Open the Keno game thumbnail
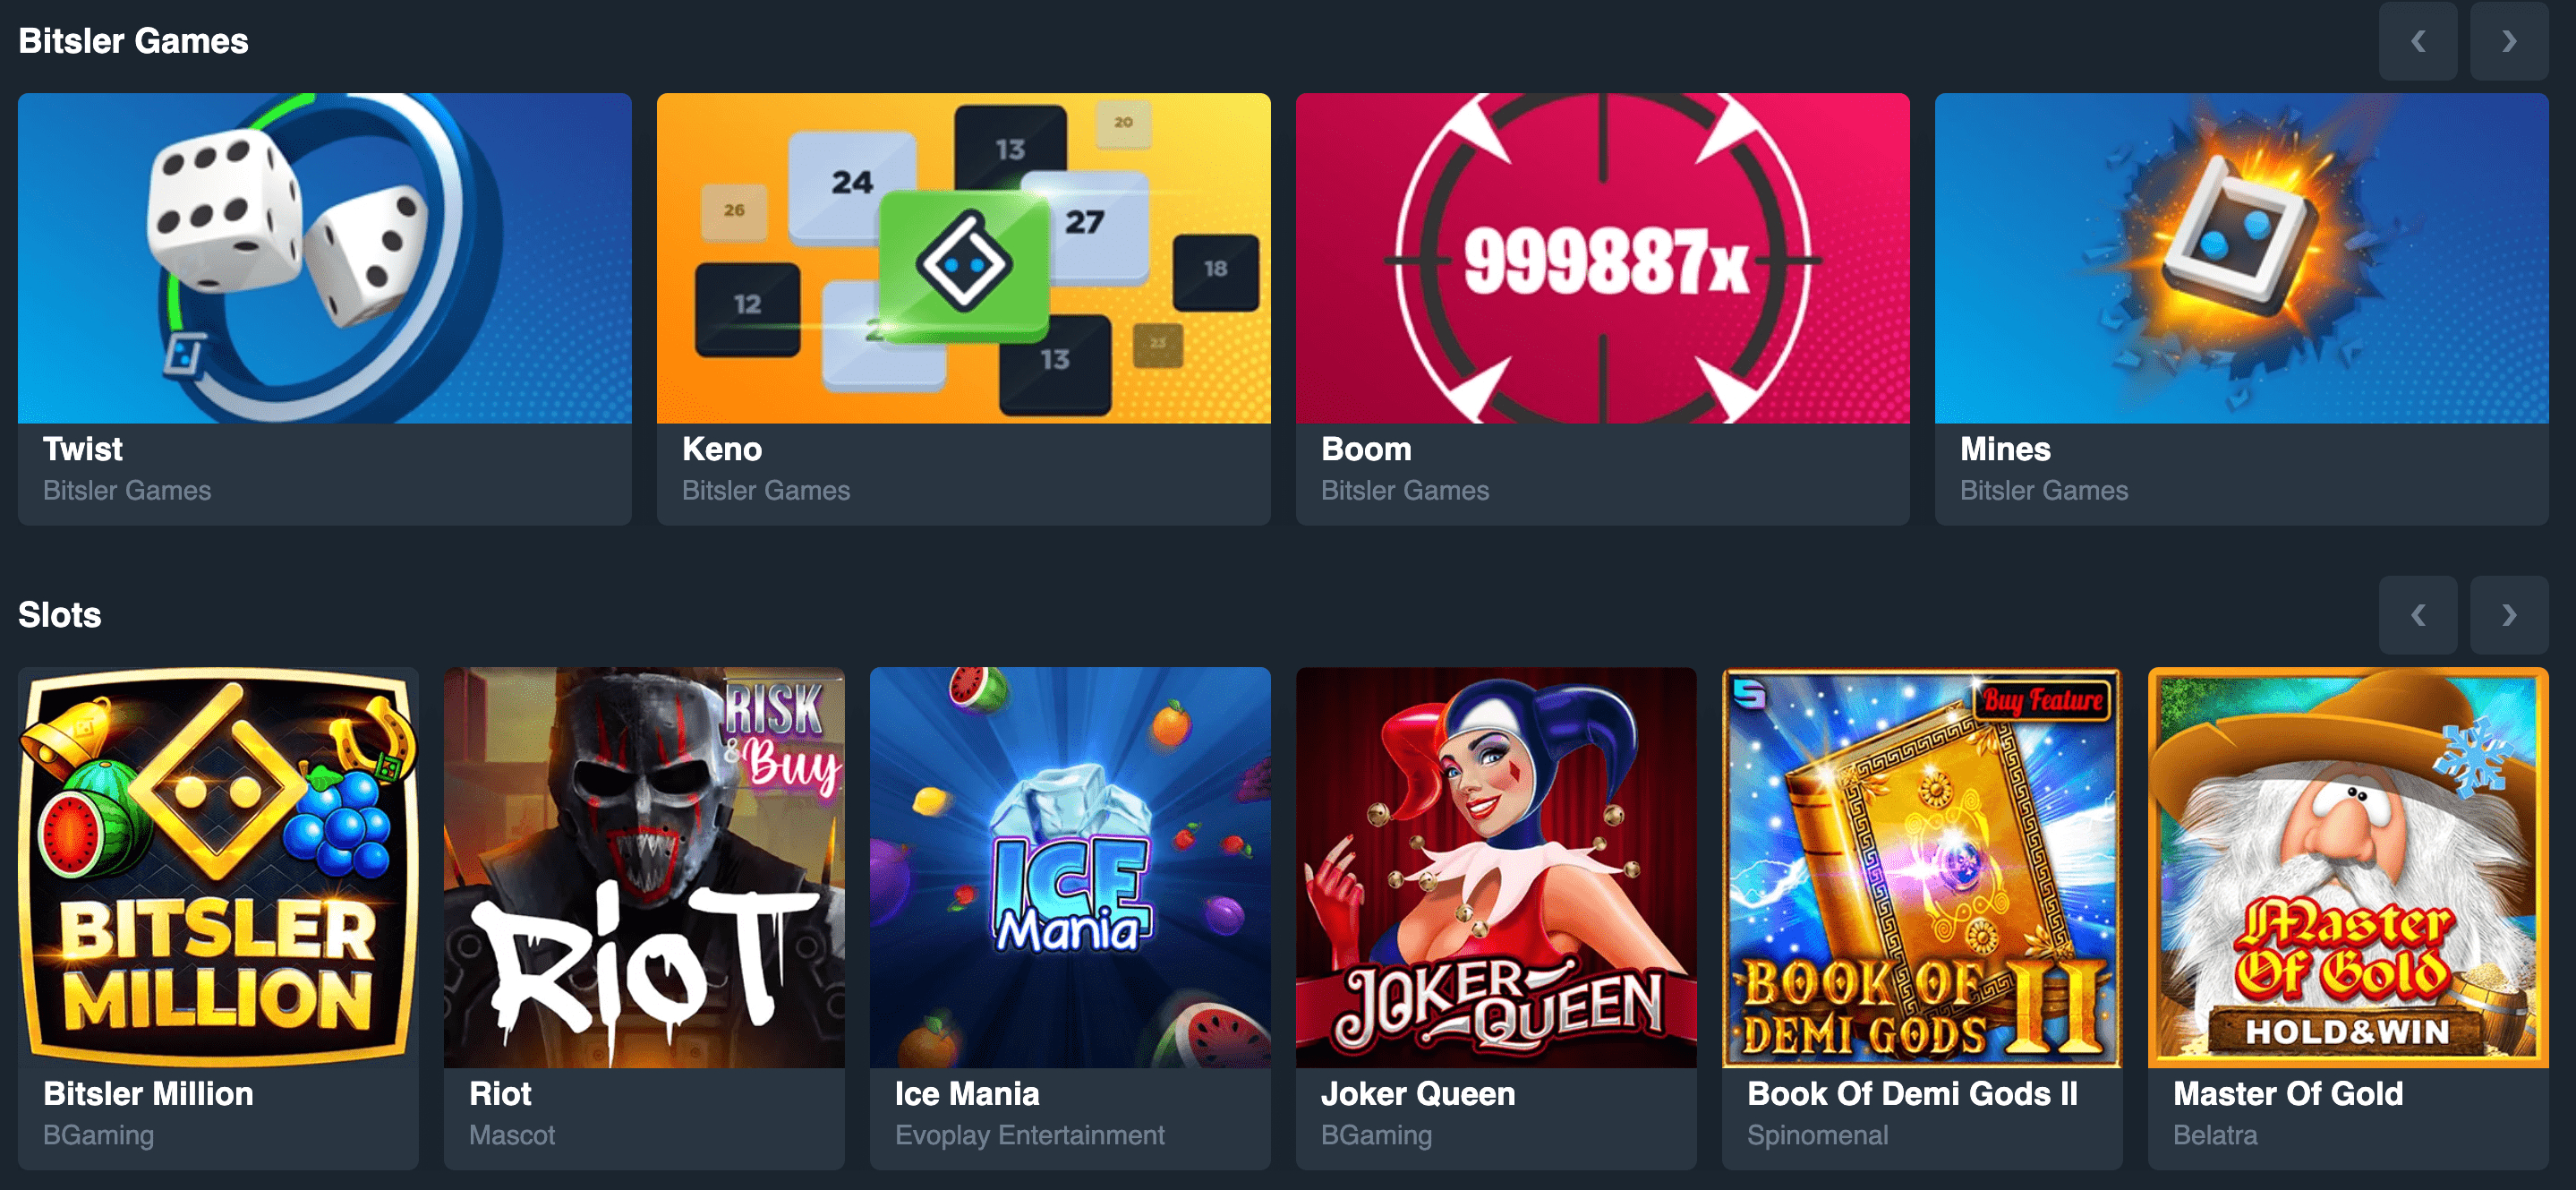 coord(964,258)
